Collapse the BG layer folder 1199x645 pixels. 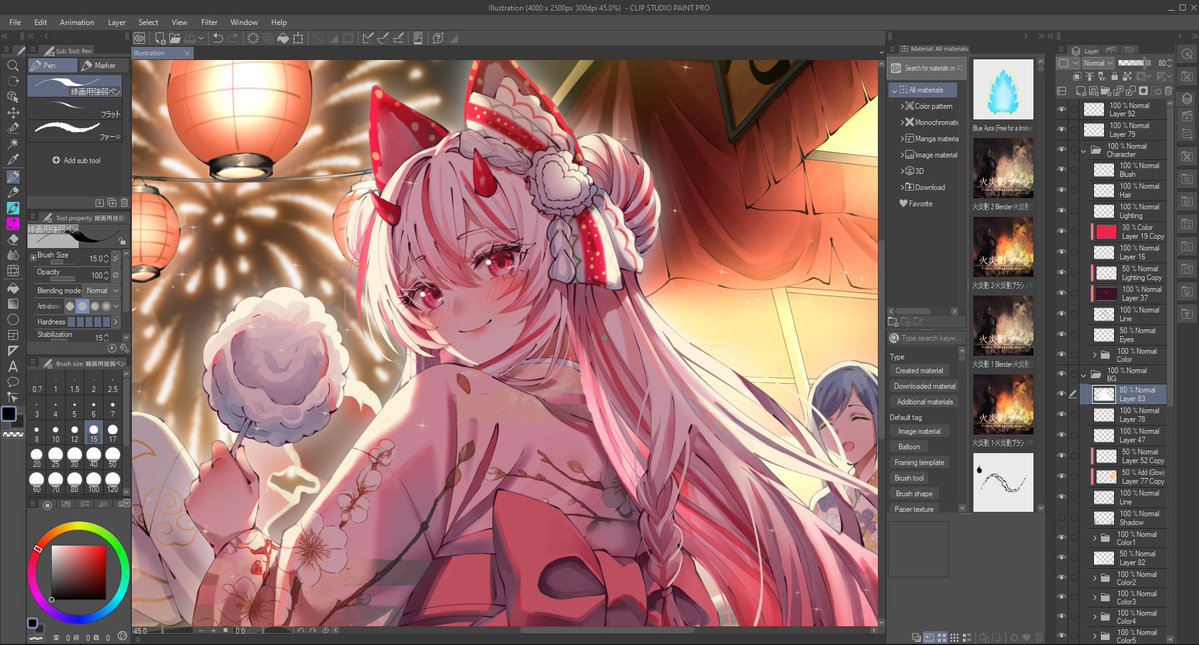click(1084, 374)
